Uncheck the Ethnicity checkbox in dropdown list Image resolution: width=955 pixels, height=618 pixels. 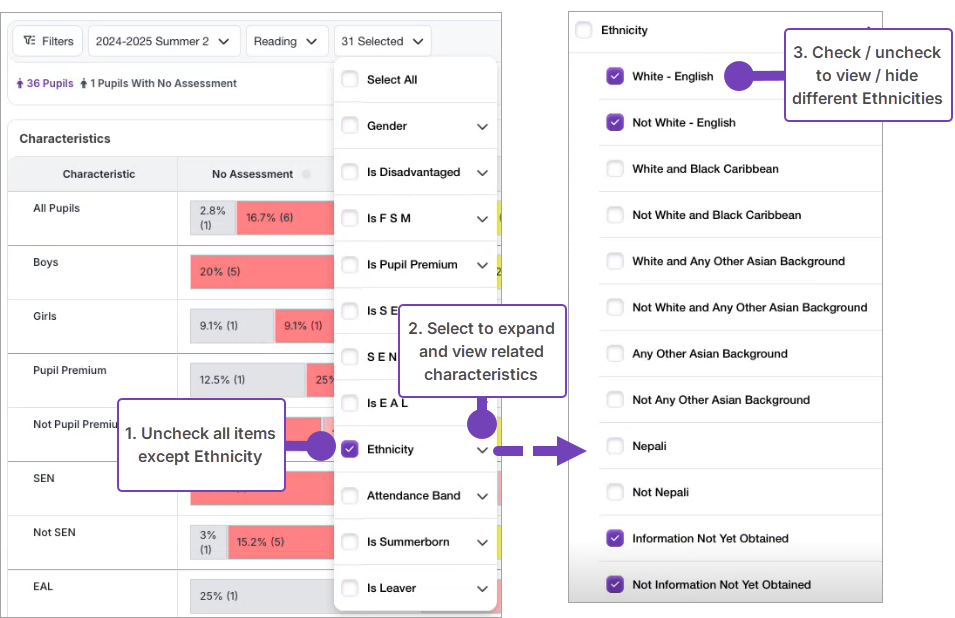(x=350, y=449)
